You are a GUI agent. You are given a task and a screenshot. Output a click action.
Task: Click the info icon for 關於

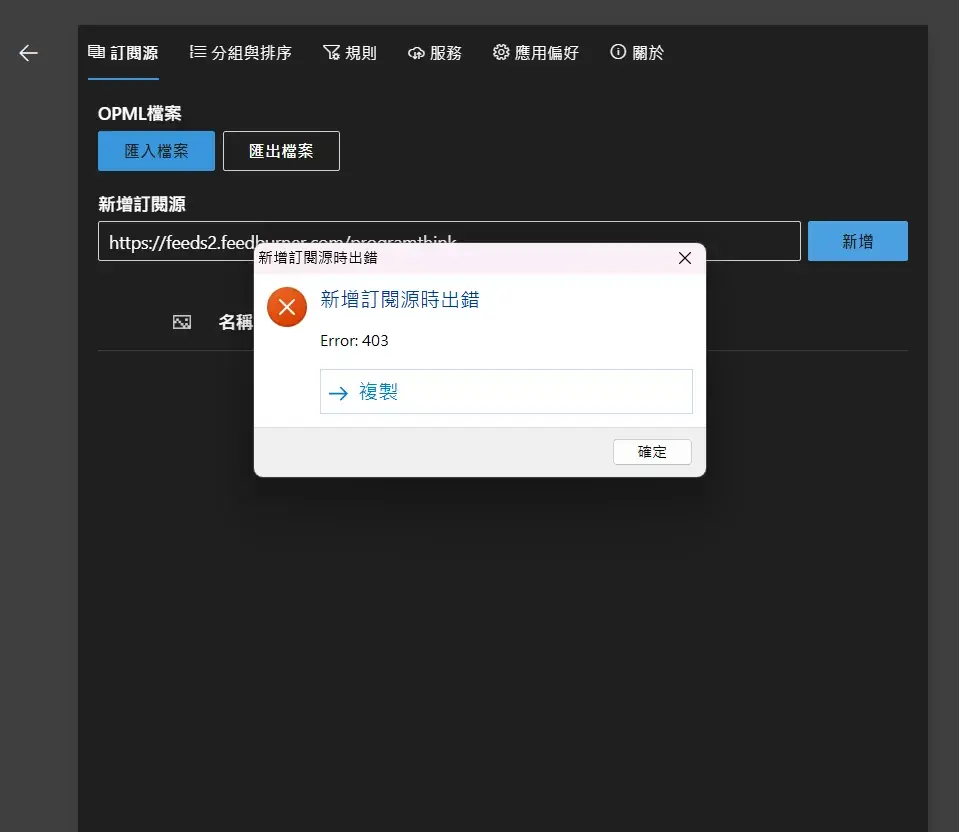click(x=618, y=52)
